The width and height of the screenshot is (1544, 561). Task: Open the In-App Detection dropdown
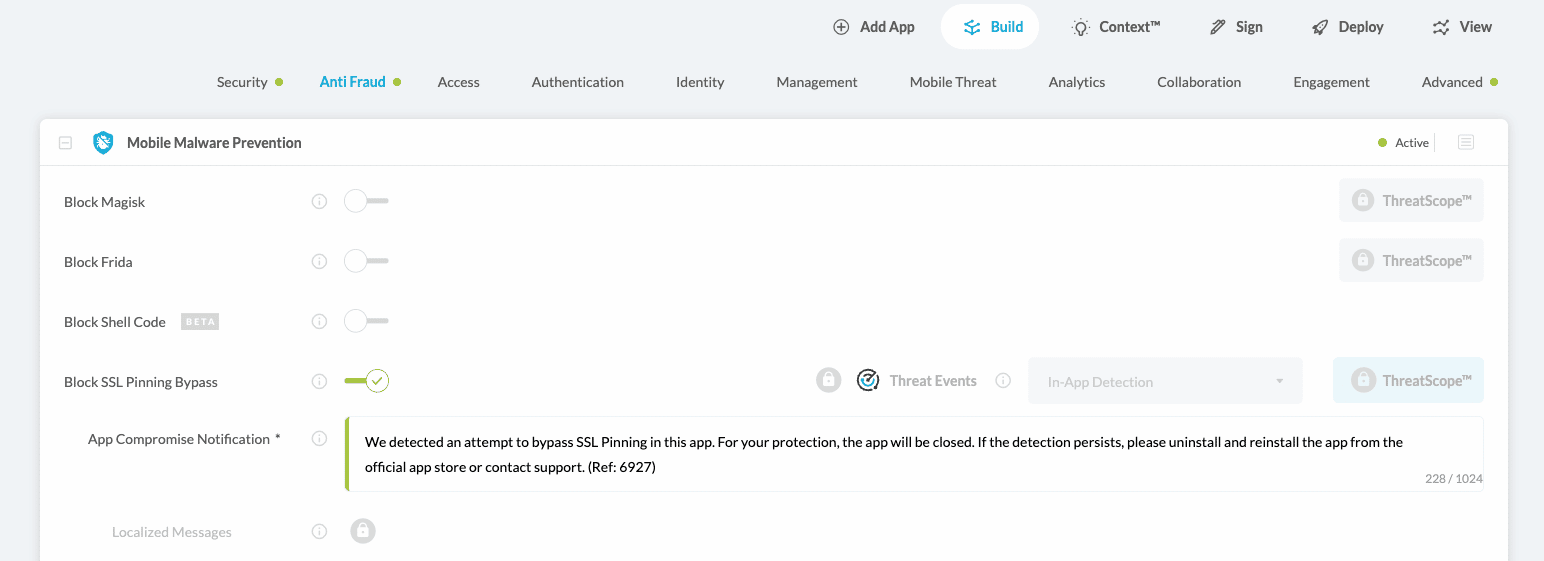click(x=1165, y=382)
